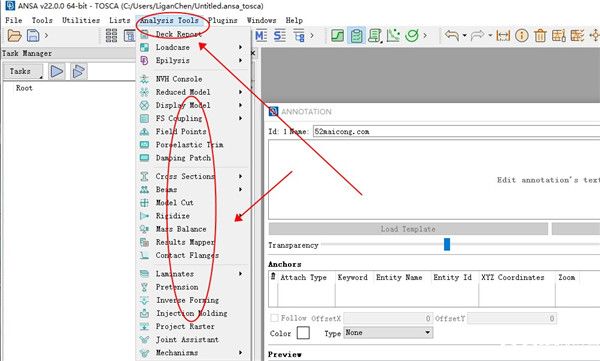
Task: Click the Entity Name column header
Action: (x=399, y=277)
